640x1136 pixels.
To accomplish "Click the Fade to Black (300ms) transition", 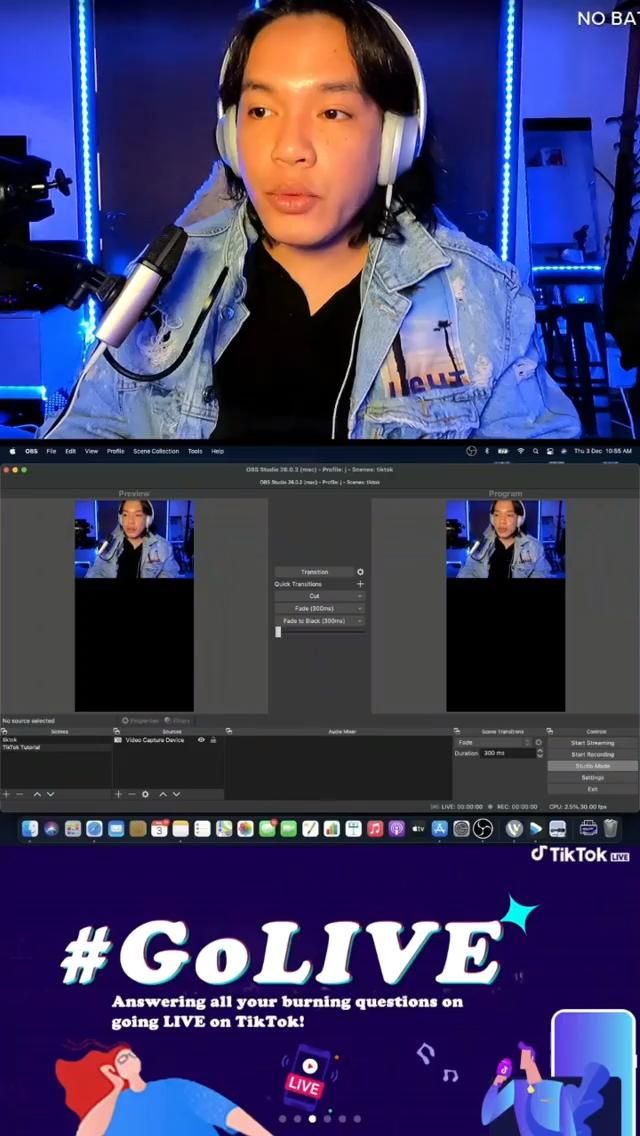I will click(x=314, y=621).
